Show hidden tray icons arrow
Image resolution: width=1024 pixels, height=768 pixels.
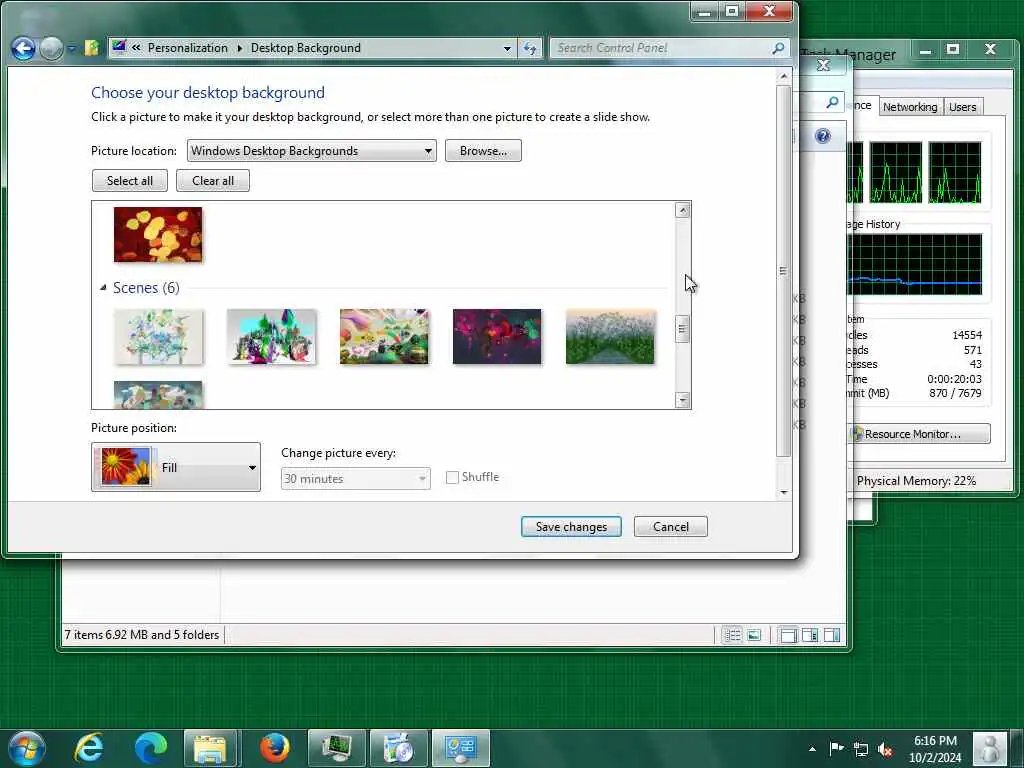coord(812,749)
